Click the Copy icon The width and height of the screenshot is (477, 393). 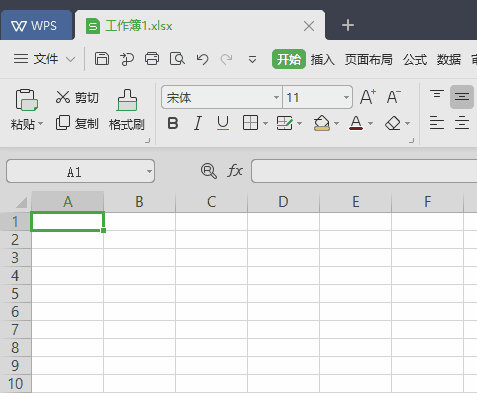[63, 123]
